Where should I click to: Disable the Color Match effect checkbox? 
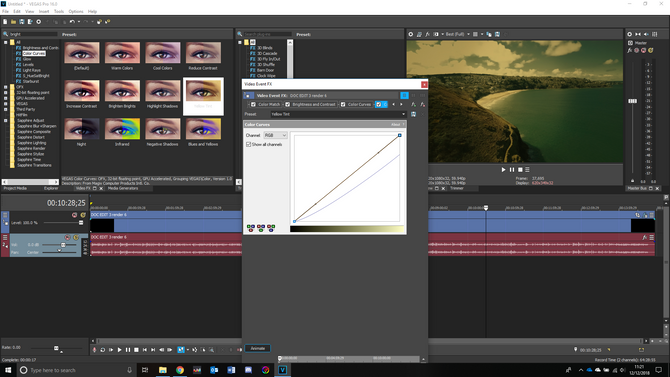(x=253, y=104)
